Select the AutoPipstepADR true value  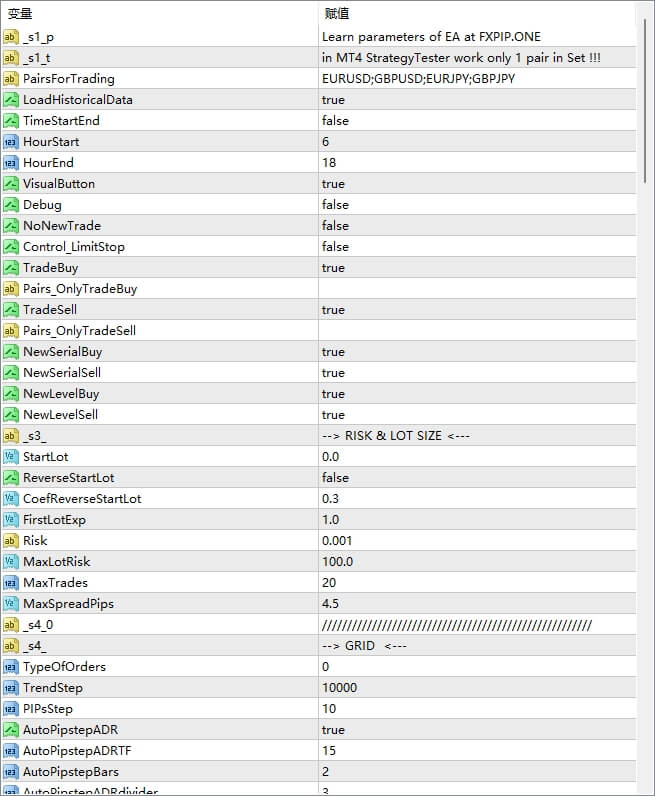333,730
